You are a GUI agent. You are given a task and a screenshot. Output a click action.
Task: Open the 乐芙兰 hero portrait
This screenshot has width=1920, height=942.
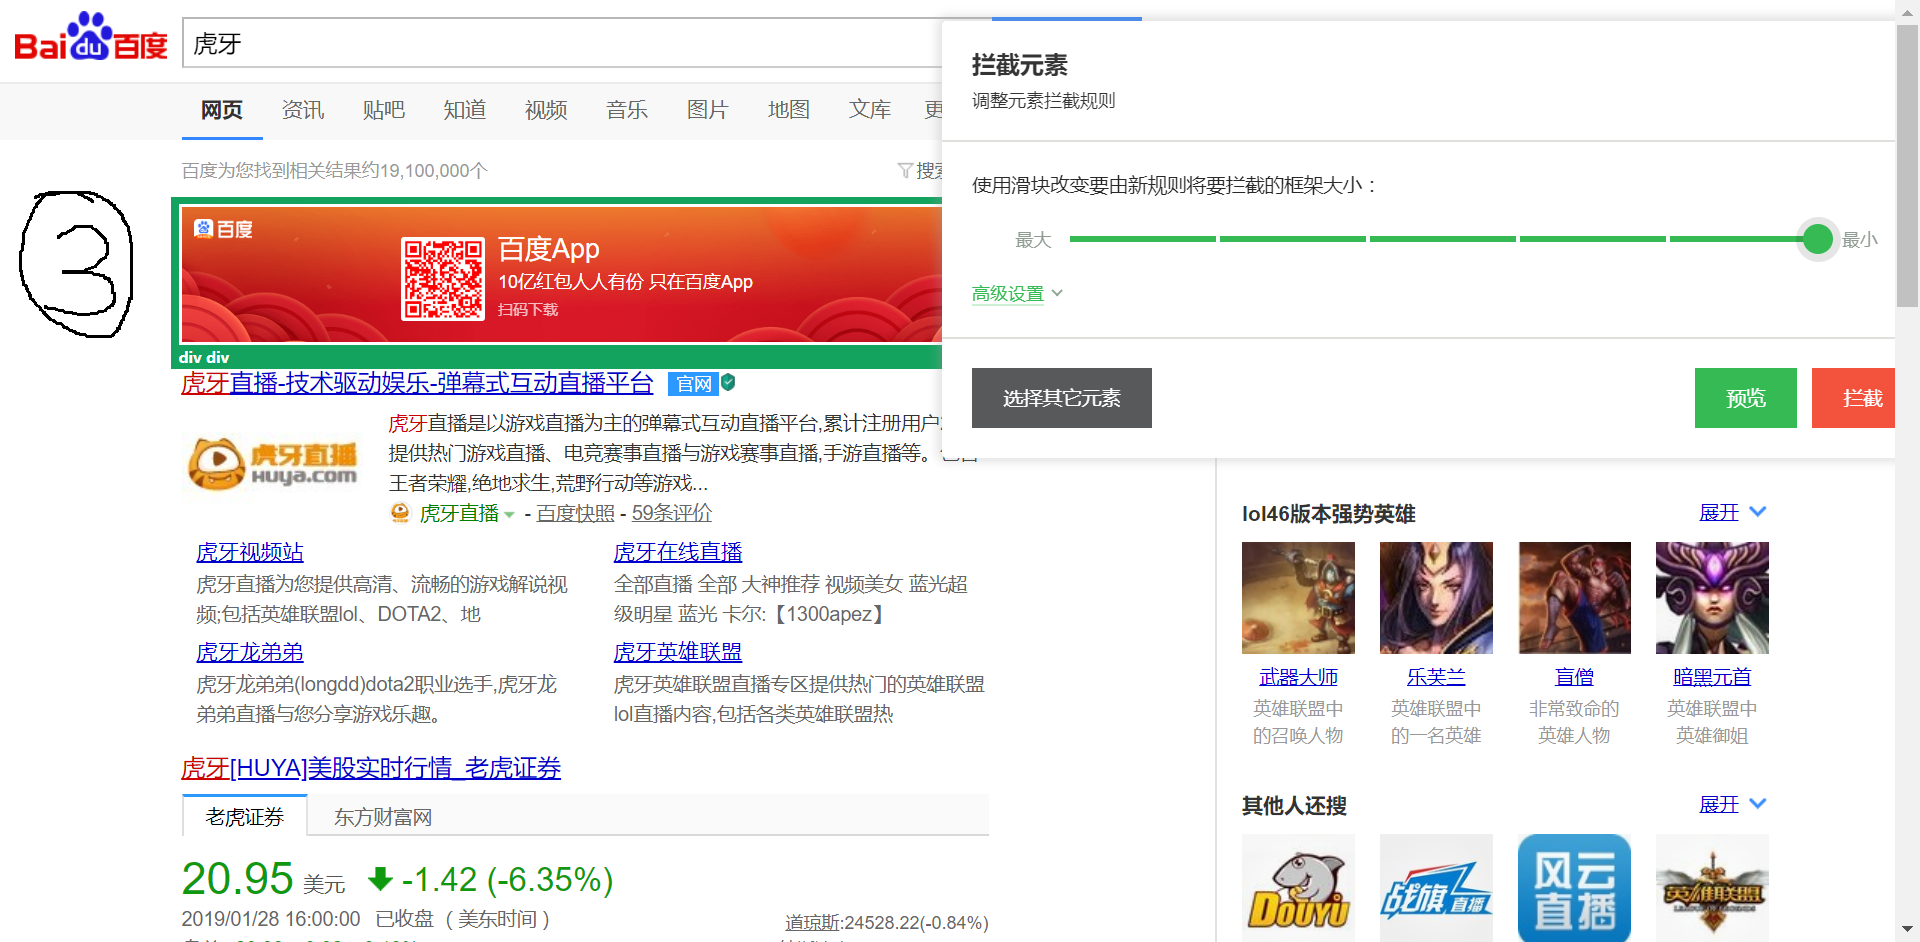click(x=1436, y=598)
